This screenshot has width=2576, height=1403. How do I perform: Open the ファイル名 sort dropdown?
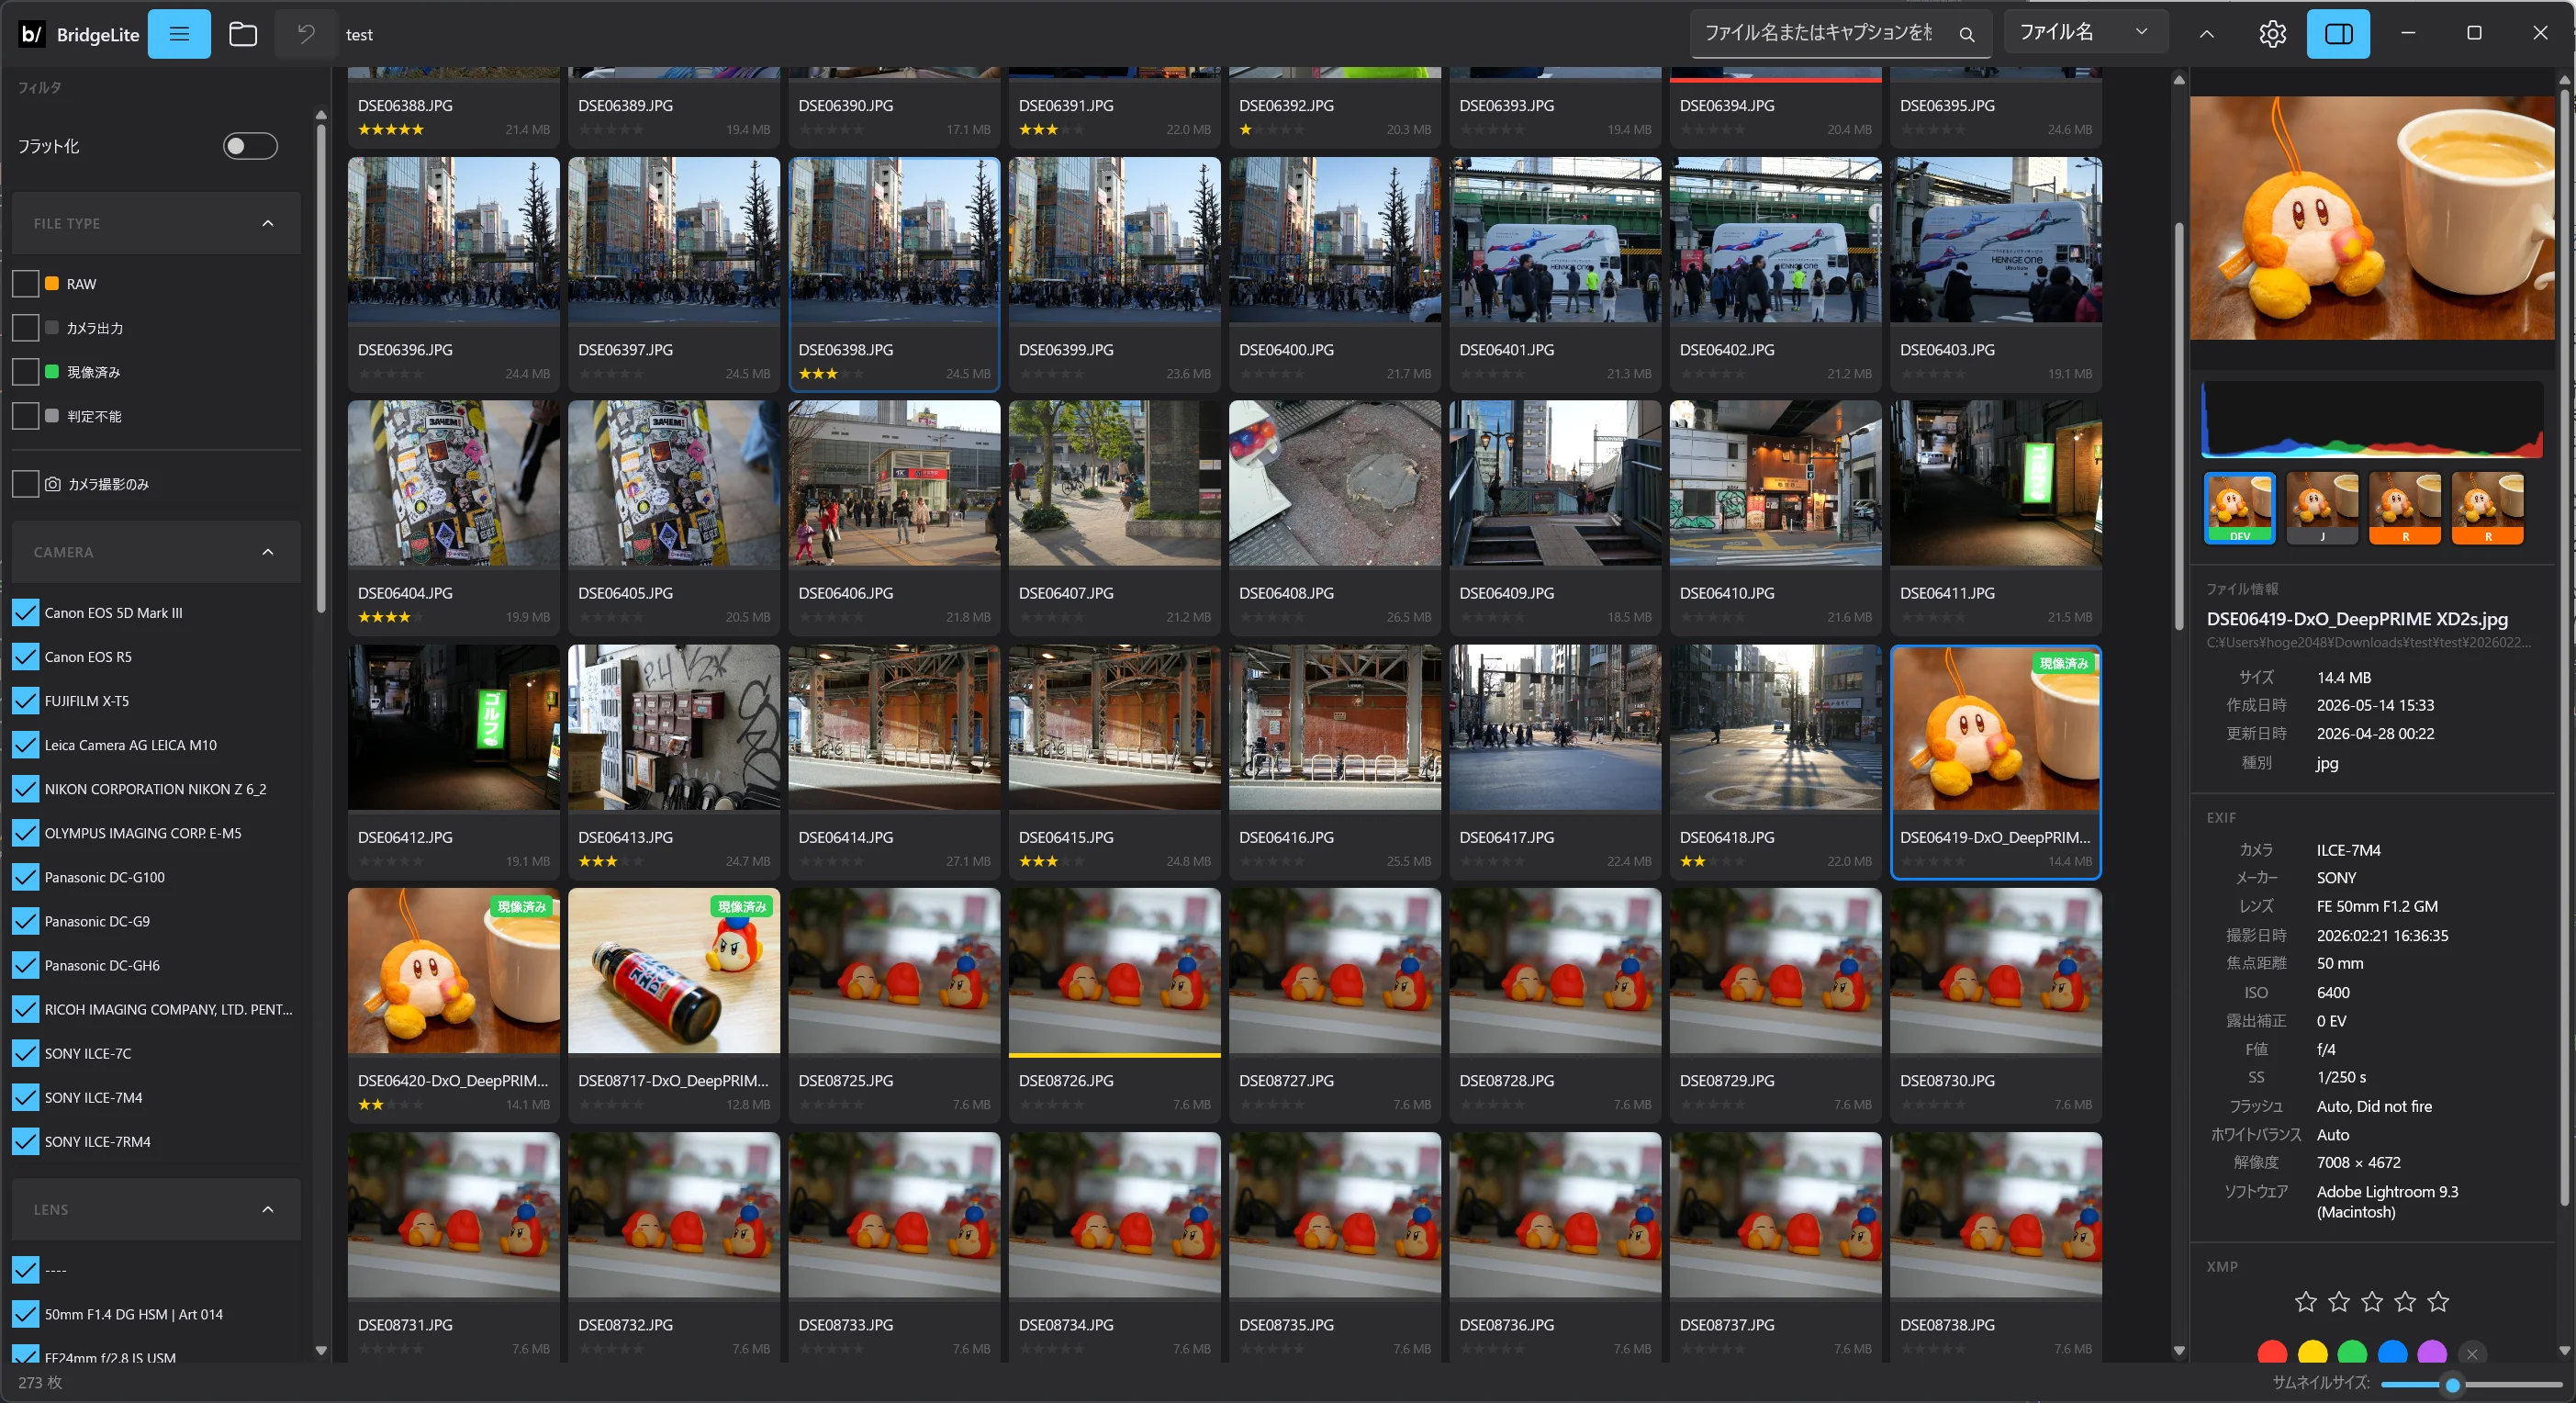pos(2086,32)
